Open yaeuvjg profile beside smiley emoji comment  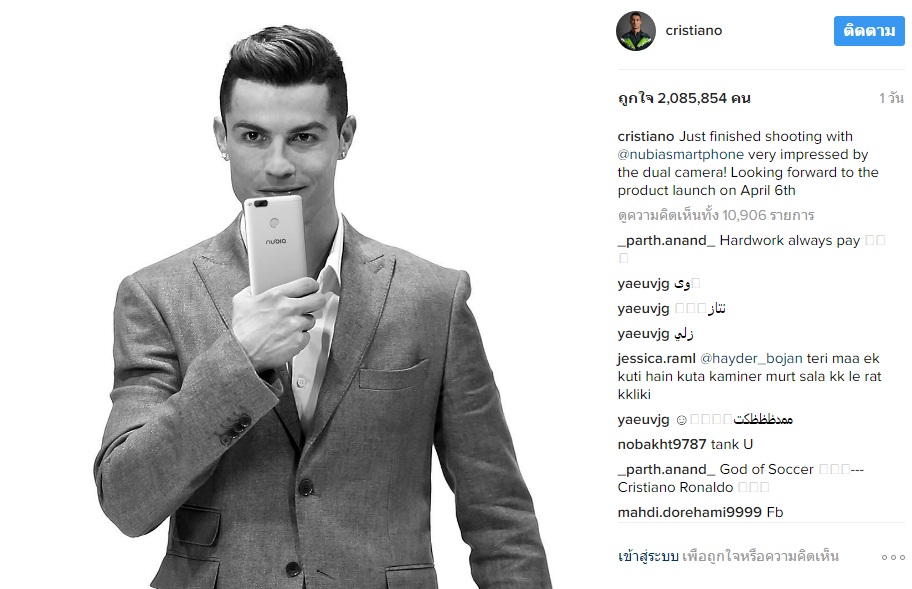pos(643,419)
